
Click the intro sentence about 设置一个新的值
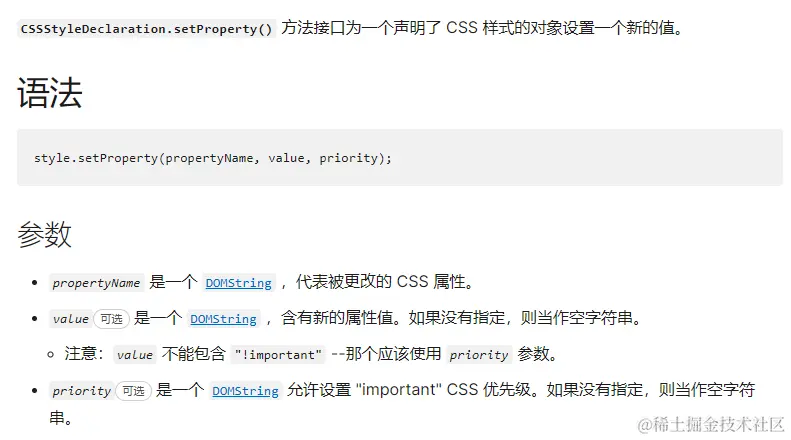482,28
